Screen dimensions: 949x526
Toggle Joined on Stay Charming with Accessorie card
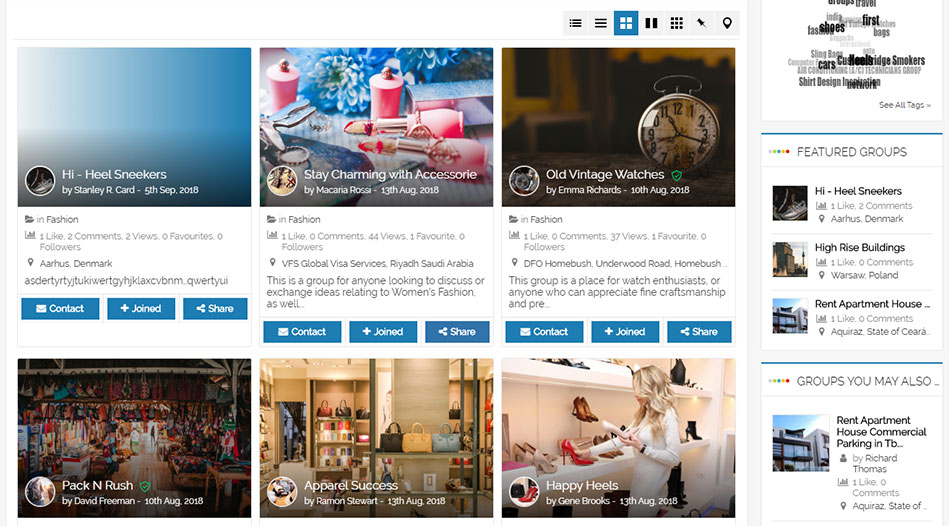pos(383,332)
